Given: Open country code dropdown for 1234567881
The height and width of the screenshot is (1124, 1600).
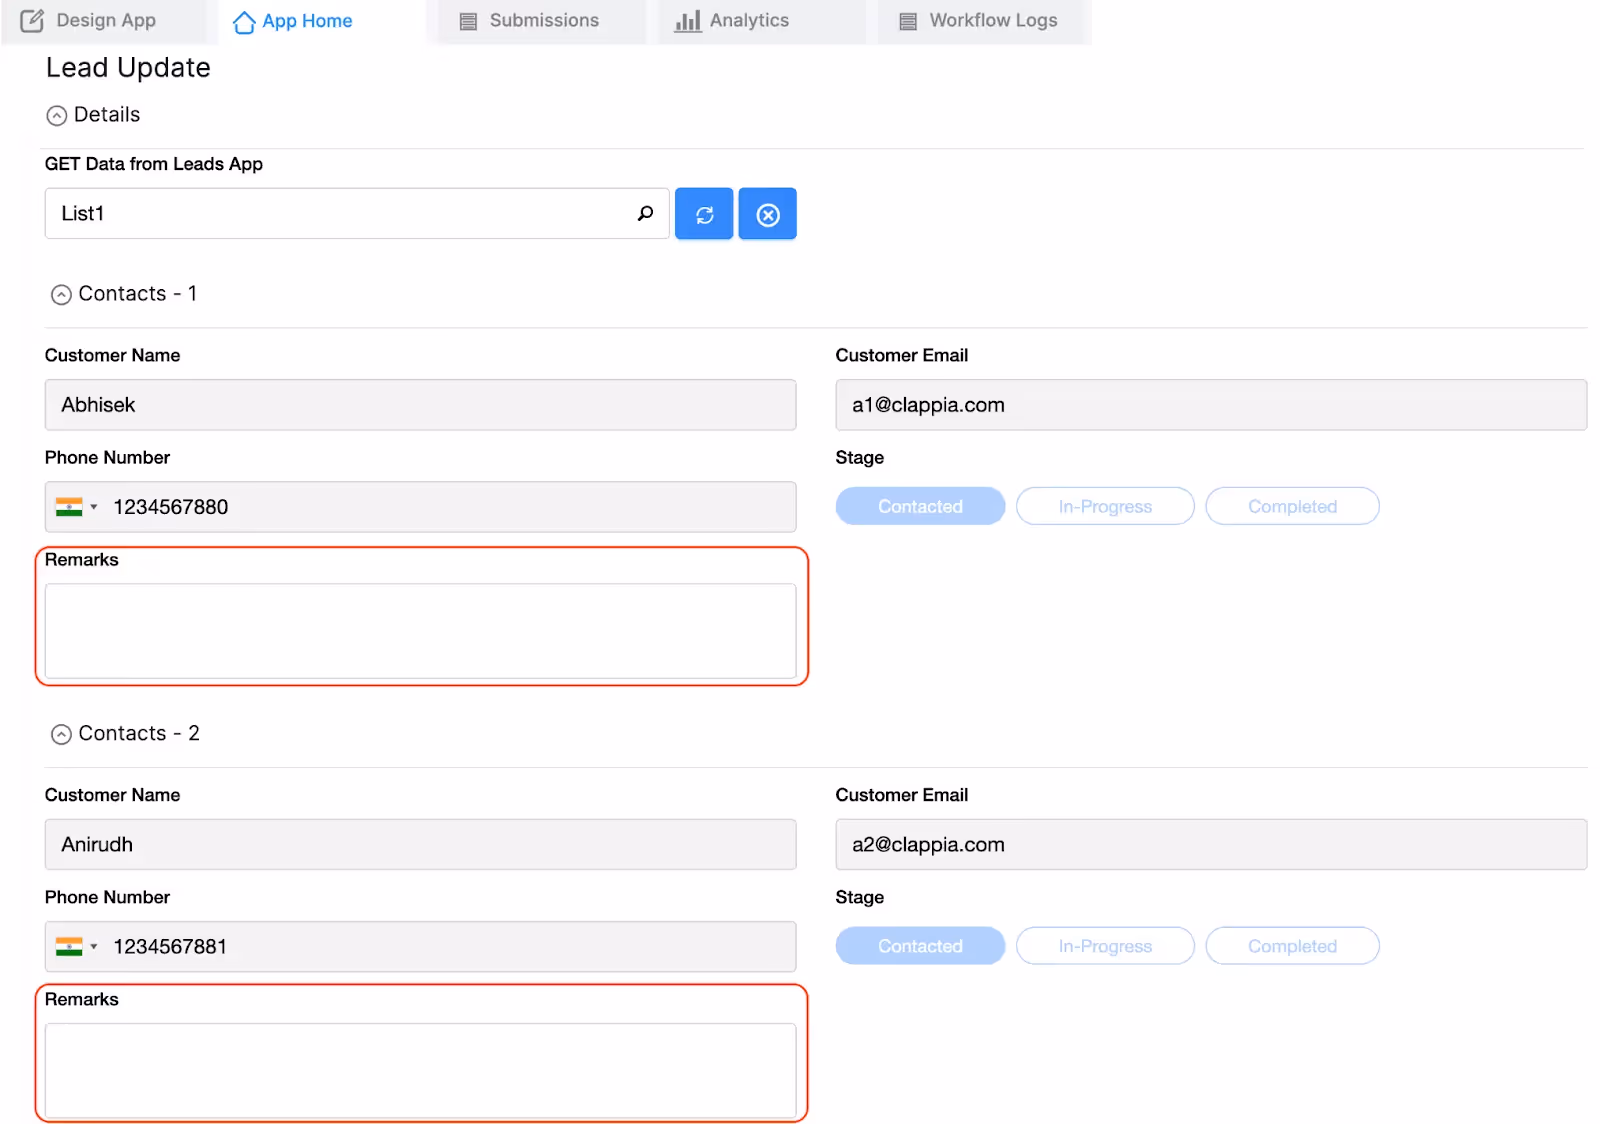Looking at the screenshot, I should [x=77, y=946].
